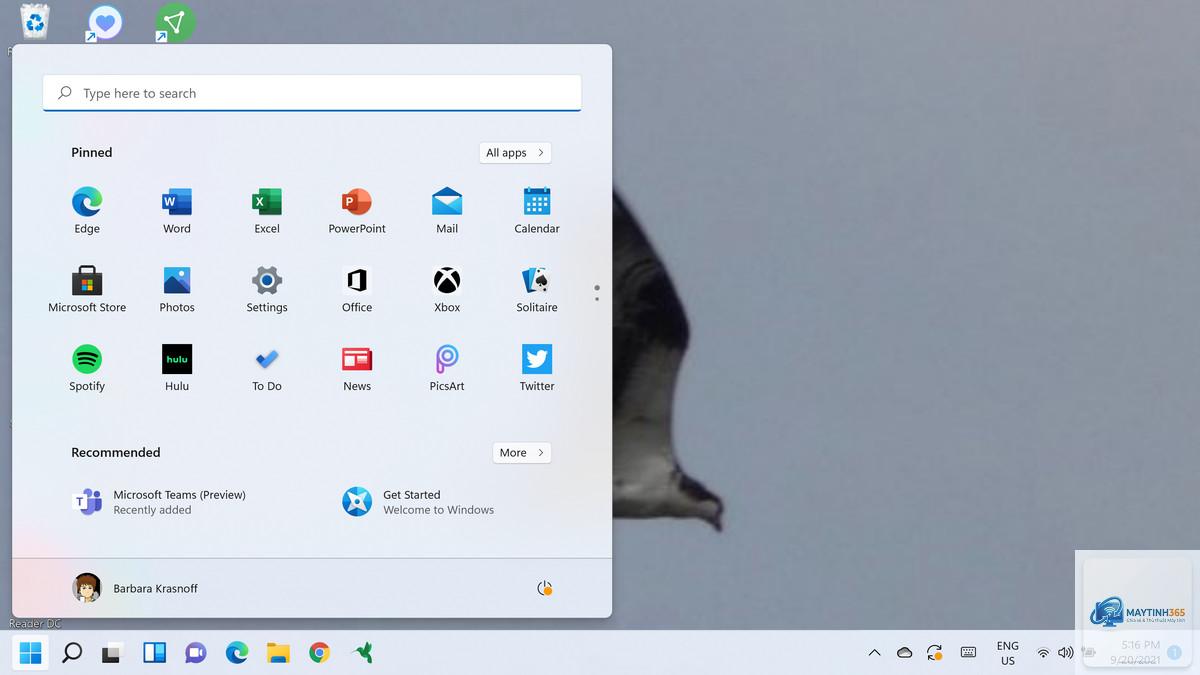Screen dimensions: 1200x675
Task: Click in the Type here to search box
Action: click(x=312, y=93)
